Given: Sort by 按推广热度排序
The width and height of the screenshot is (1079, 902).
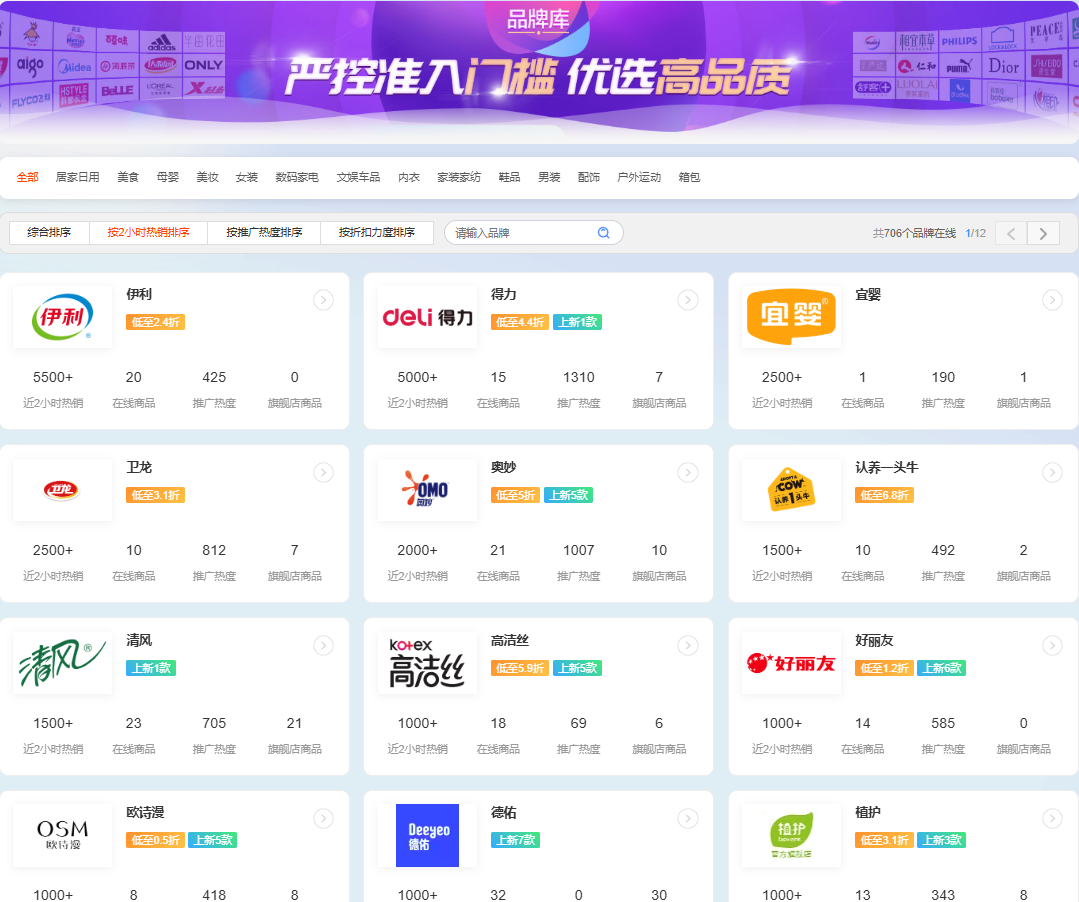Looking at the screenshot, I should coord(264,233).
